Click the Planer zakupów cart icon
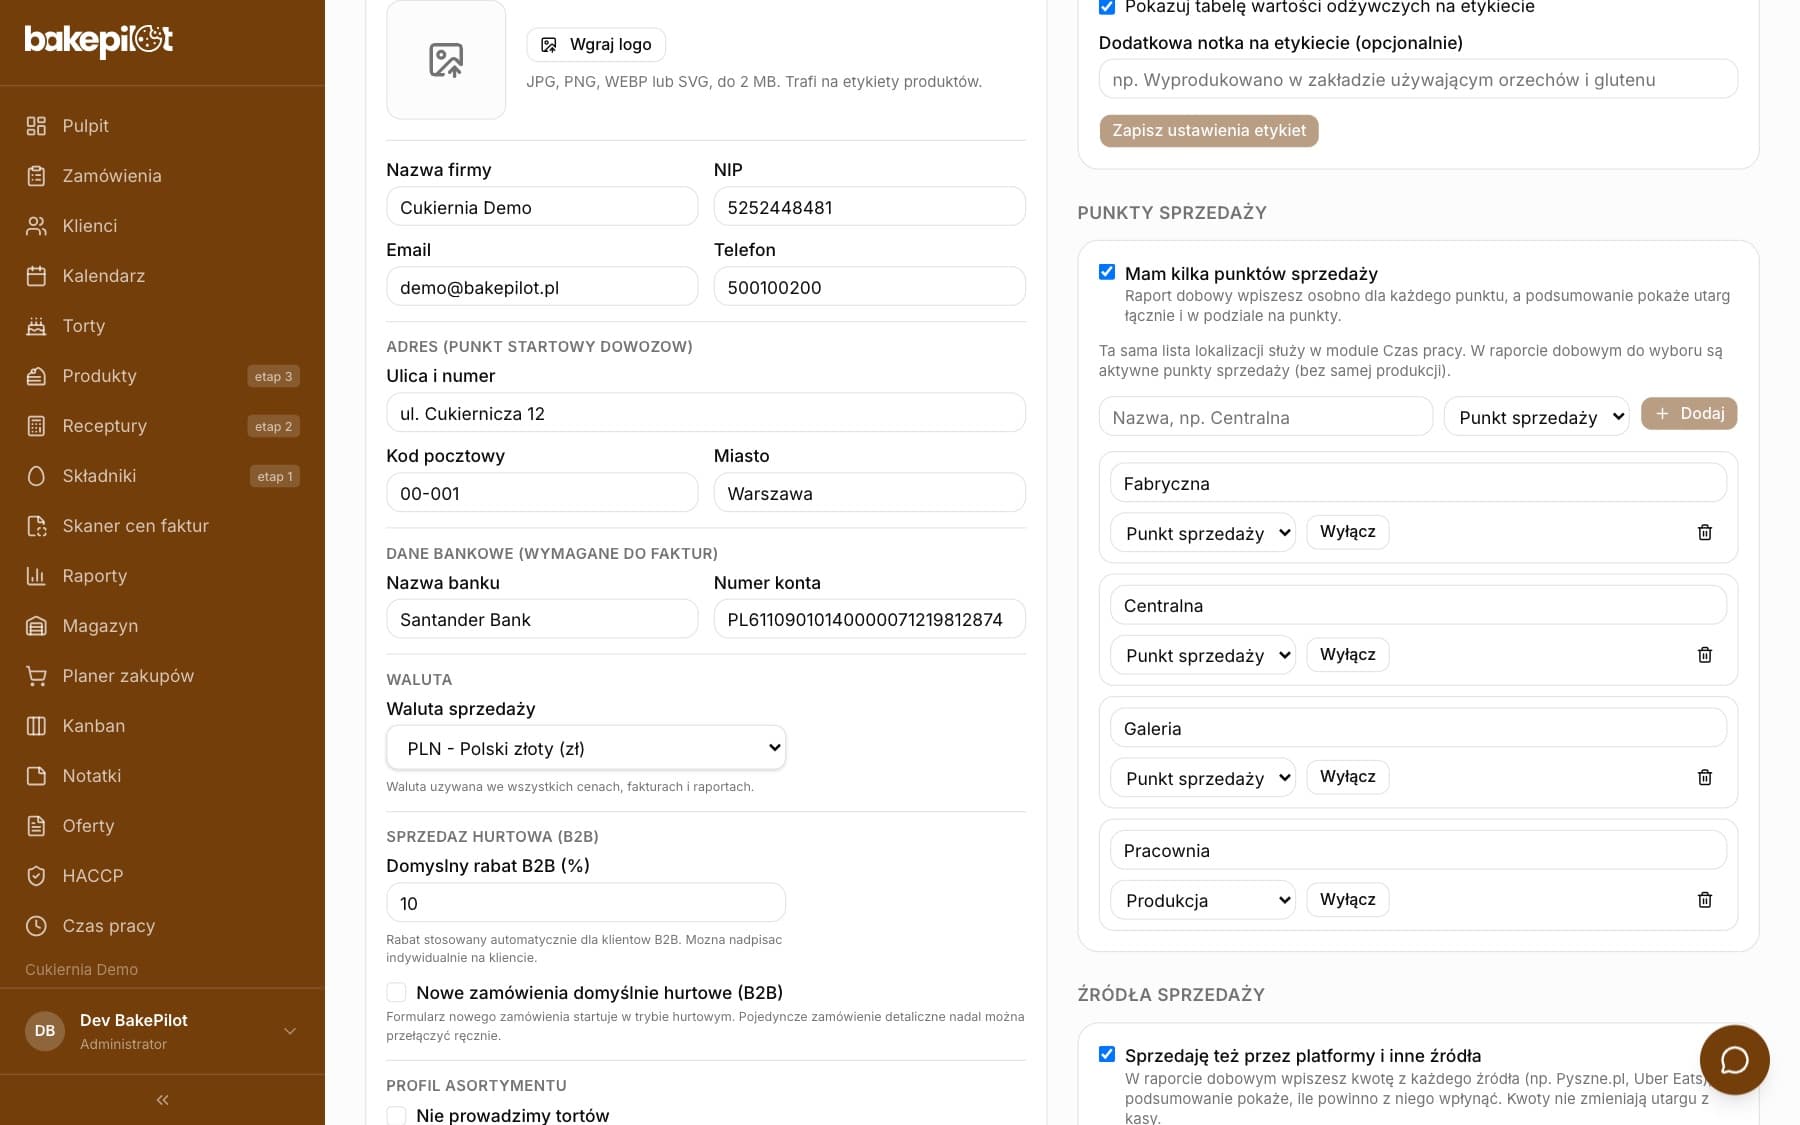 coord(36,676)
